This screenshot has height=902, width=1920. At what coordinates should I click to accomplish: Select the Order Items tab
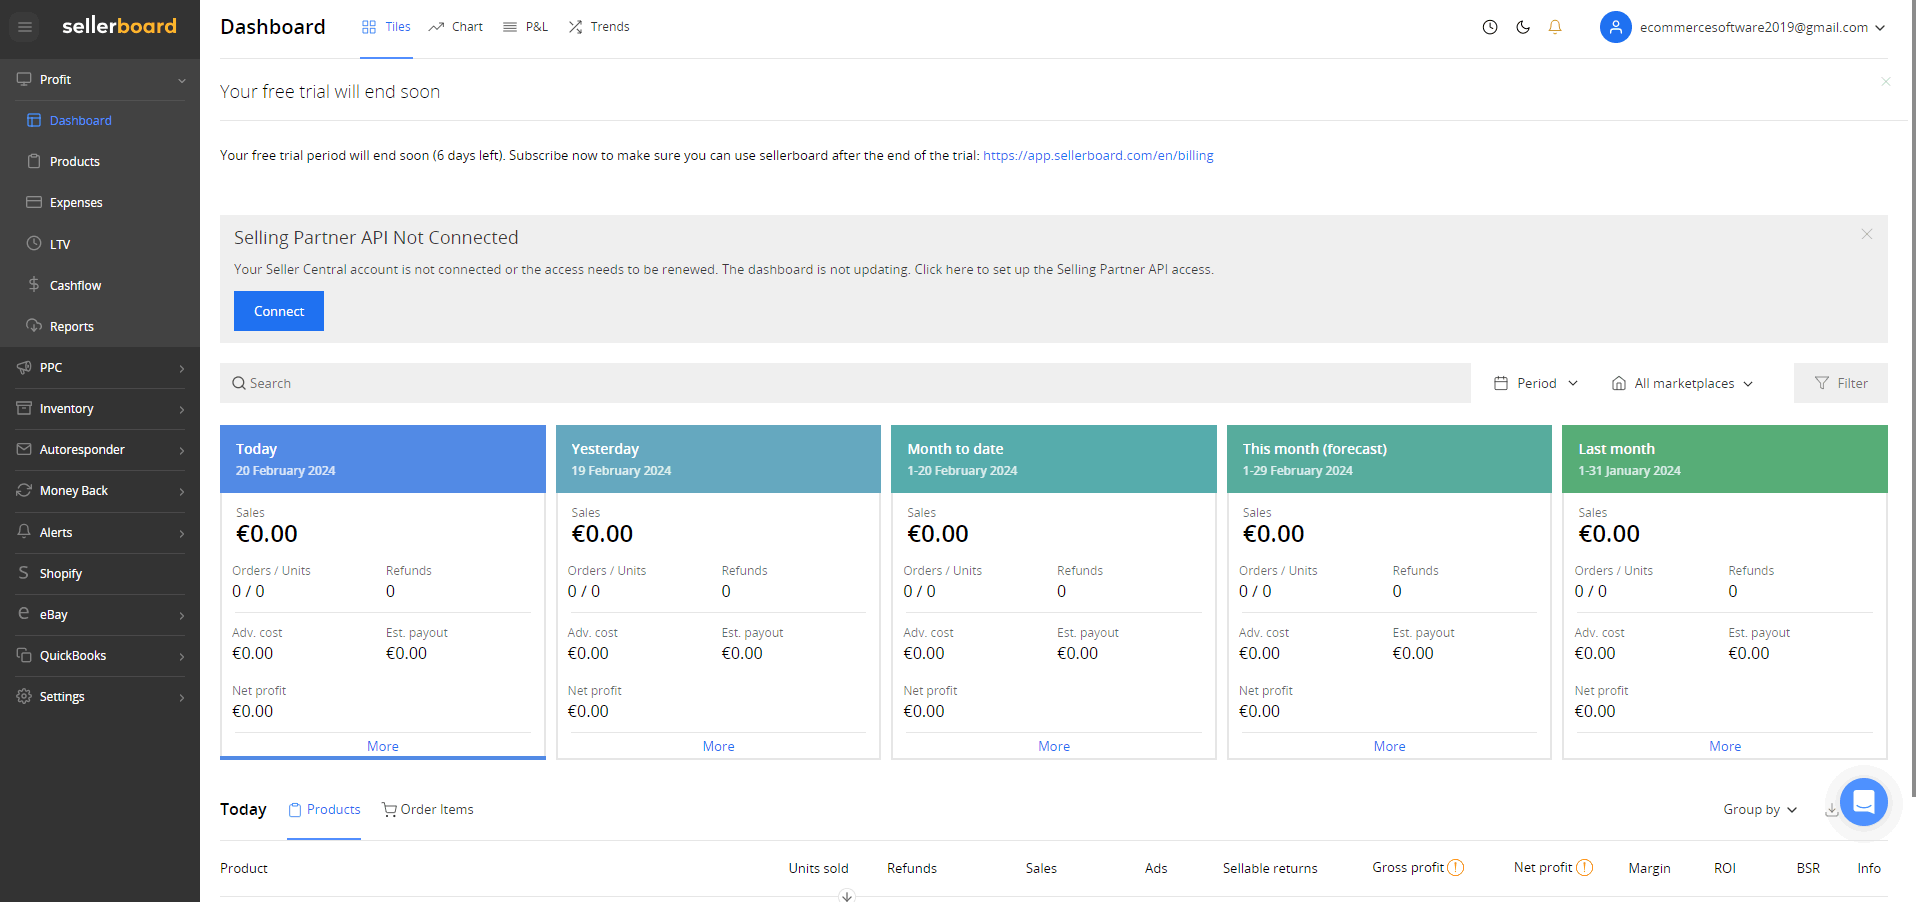tap(428, 810)
